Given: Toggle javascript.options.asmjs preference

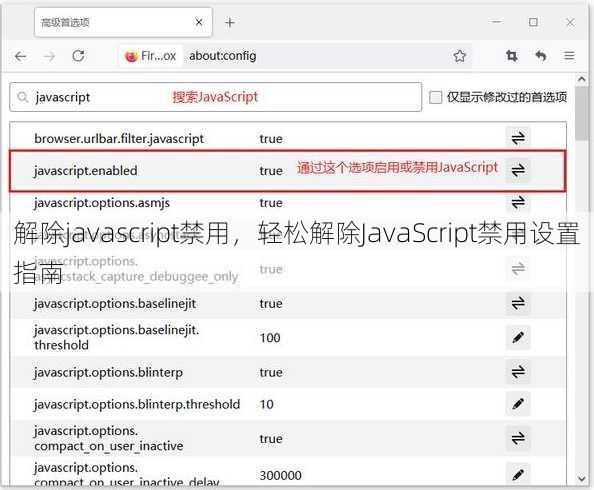Looking at the screenshot, I should click(518, 202).
